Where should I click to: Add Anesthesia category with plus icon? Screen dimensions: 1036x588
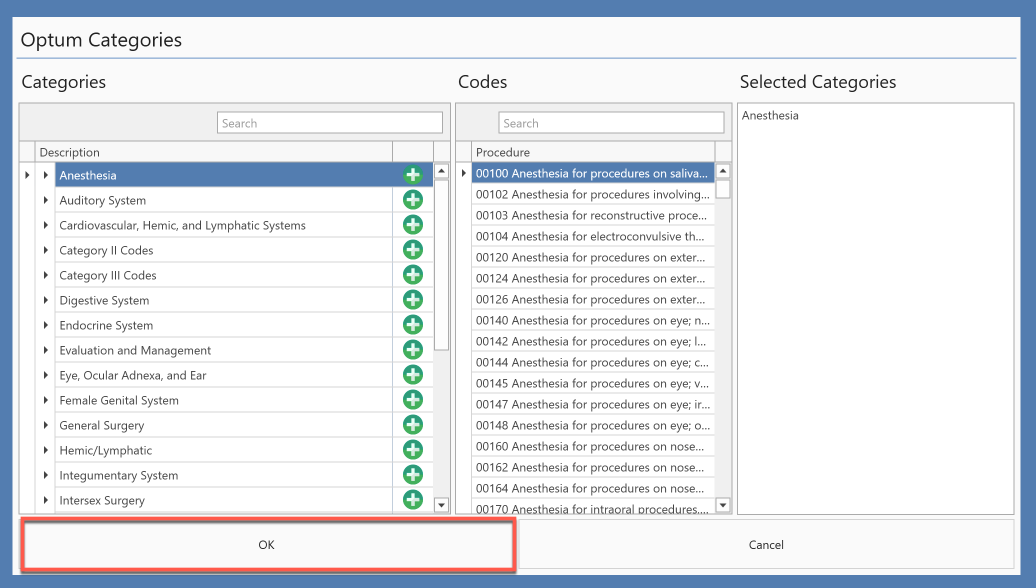click(x=413, y=175)
